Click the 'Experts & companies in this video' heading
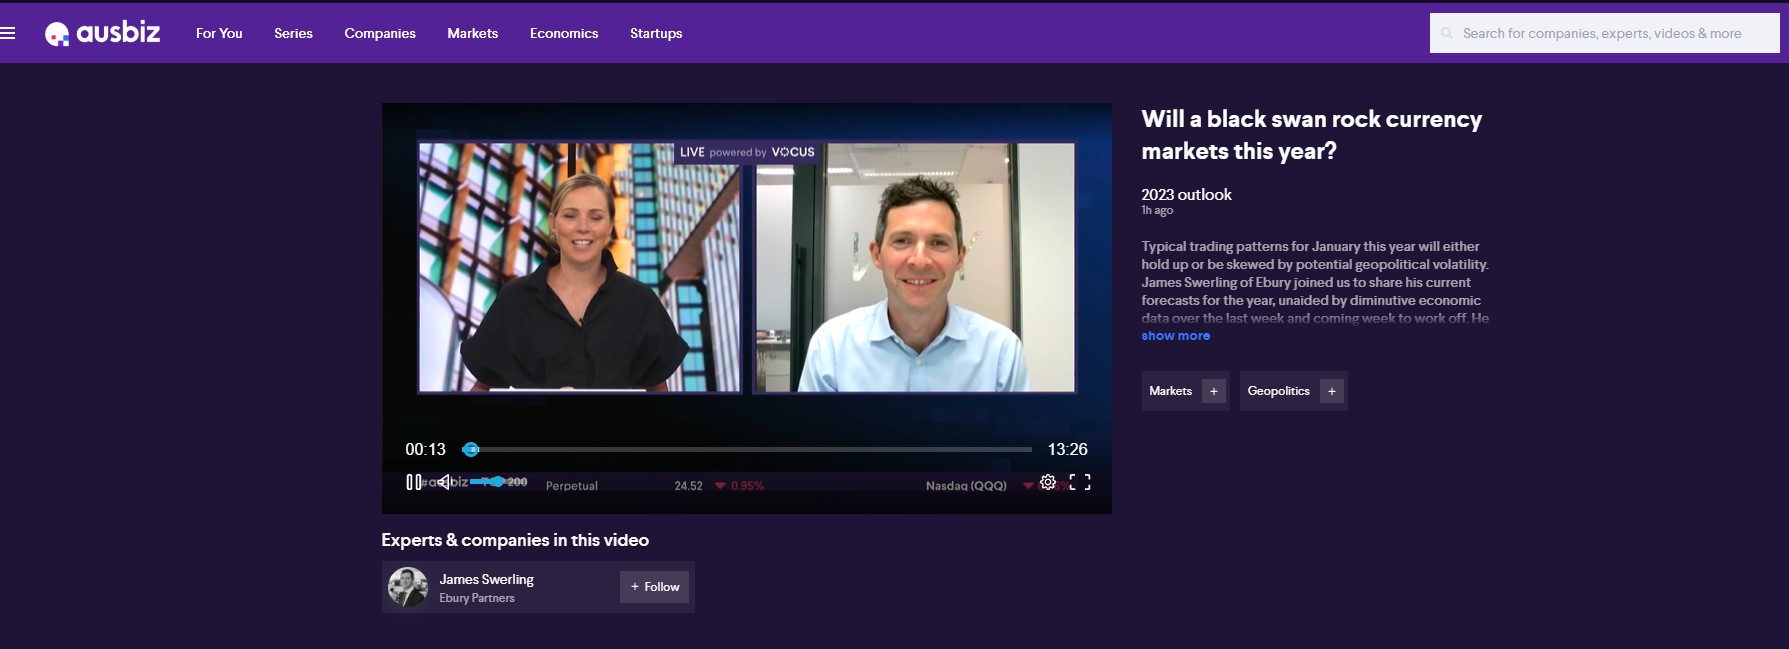1789x649 pixels. pyautogui.click(x=515, y=540)
